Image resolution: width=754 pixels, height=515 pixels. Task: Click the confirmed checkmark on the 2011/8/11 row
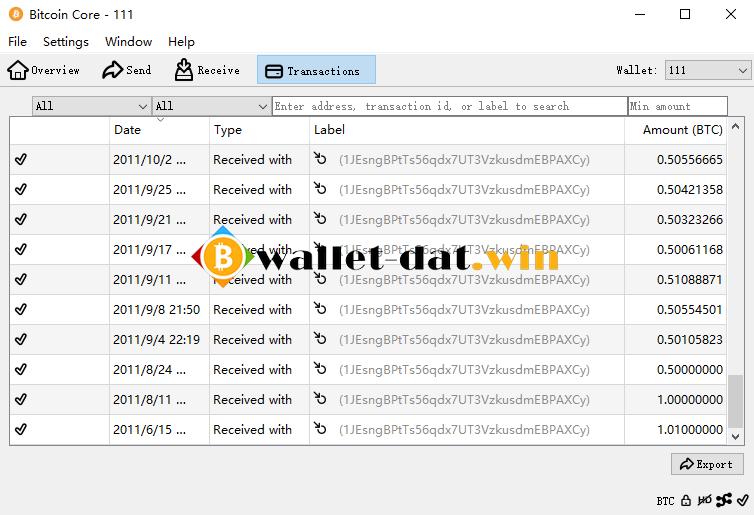point(21,399)
